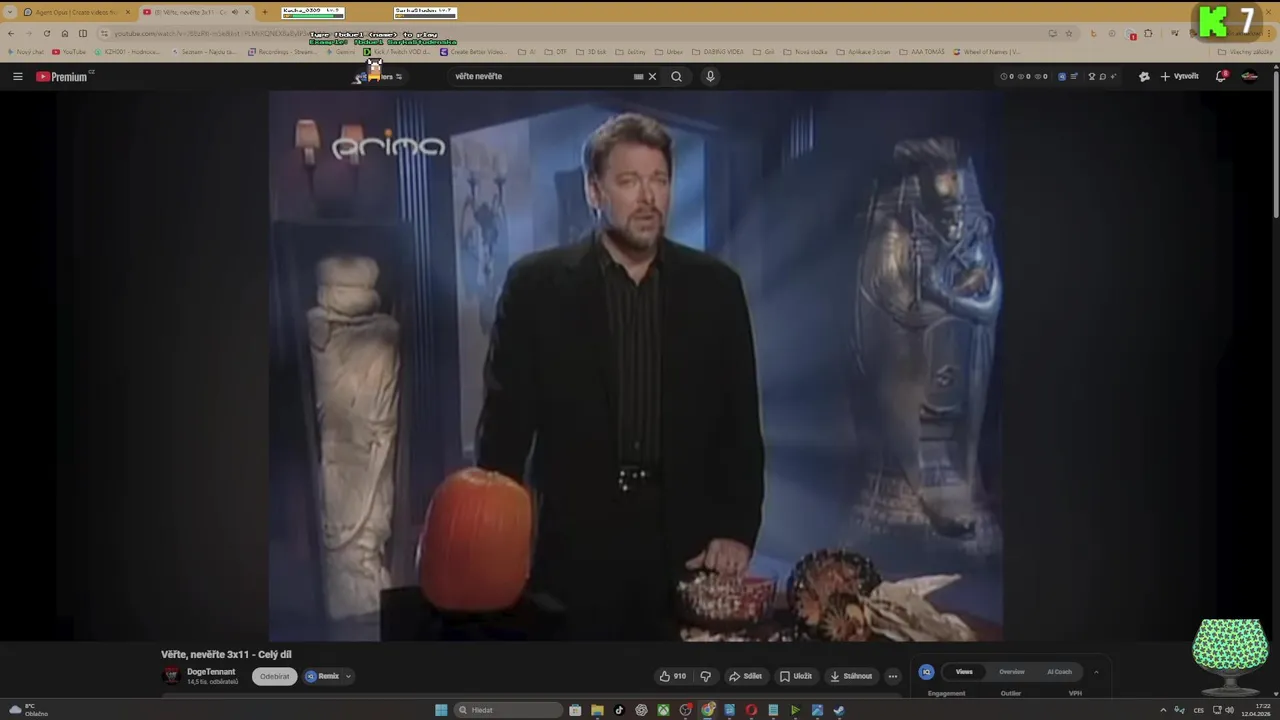This screenshot has height=720, width=1280.
Task: Open the DogeTennant channel link
Action: [x=211, y=672]
